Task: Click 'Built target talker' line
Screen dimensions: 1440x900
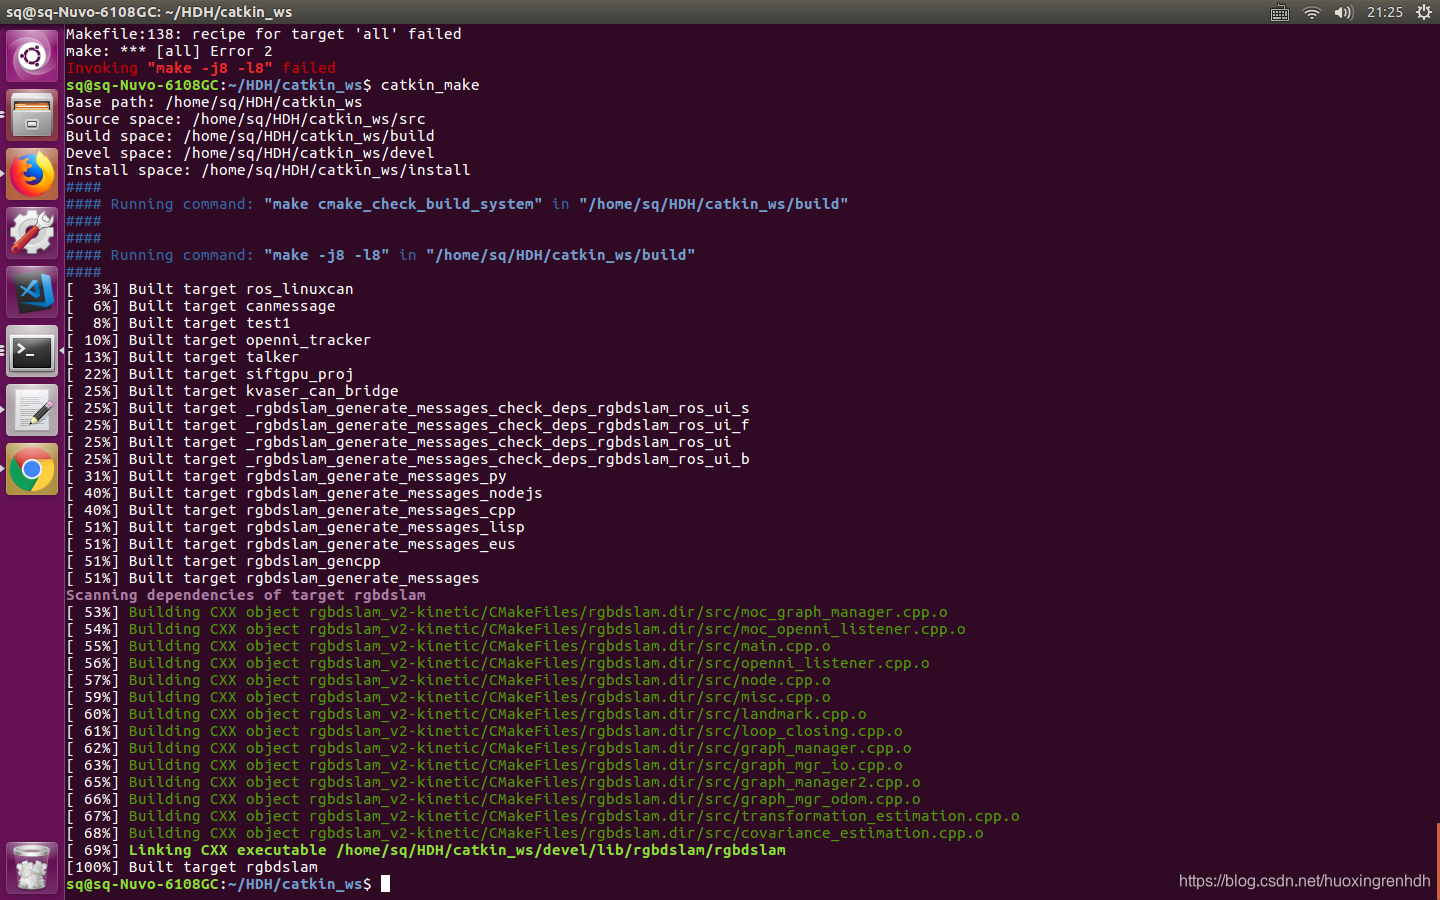Action: (x=183, y=357)
